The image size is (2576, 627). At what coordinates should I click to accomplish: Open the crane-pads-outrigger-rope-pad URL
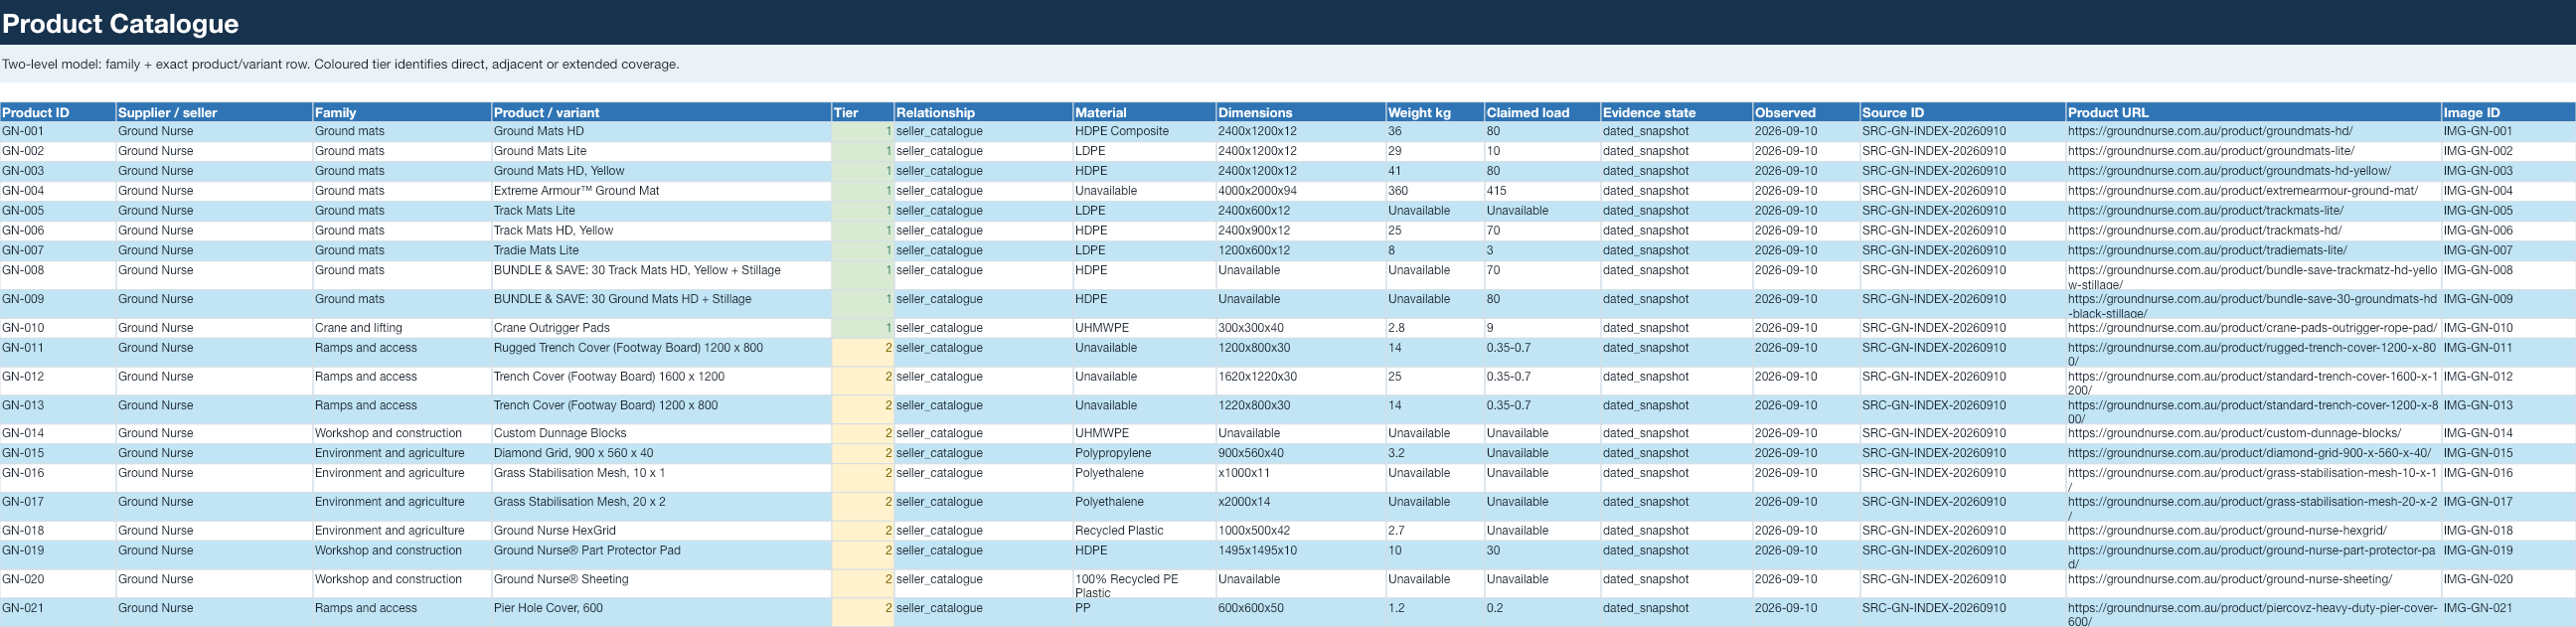2252,328
